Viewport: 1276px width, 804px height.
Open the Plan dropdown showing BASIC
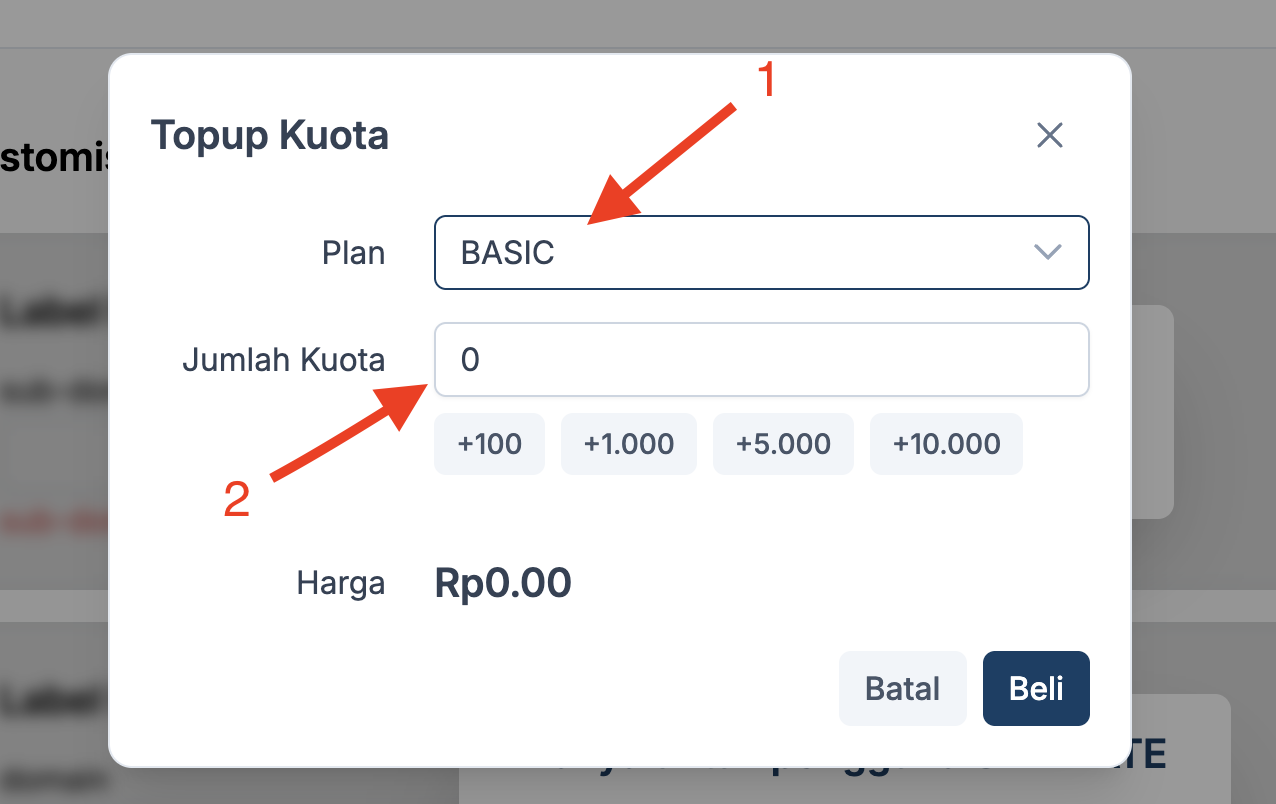[740, 253]
